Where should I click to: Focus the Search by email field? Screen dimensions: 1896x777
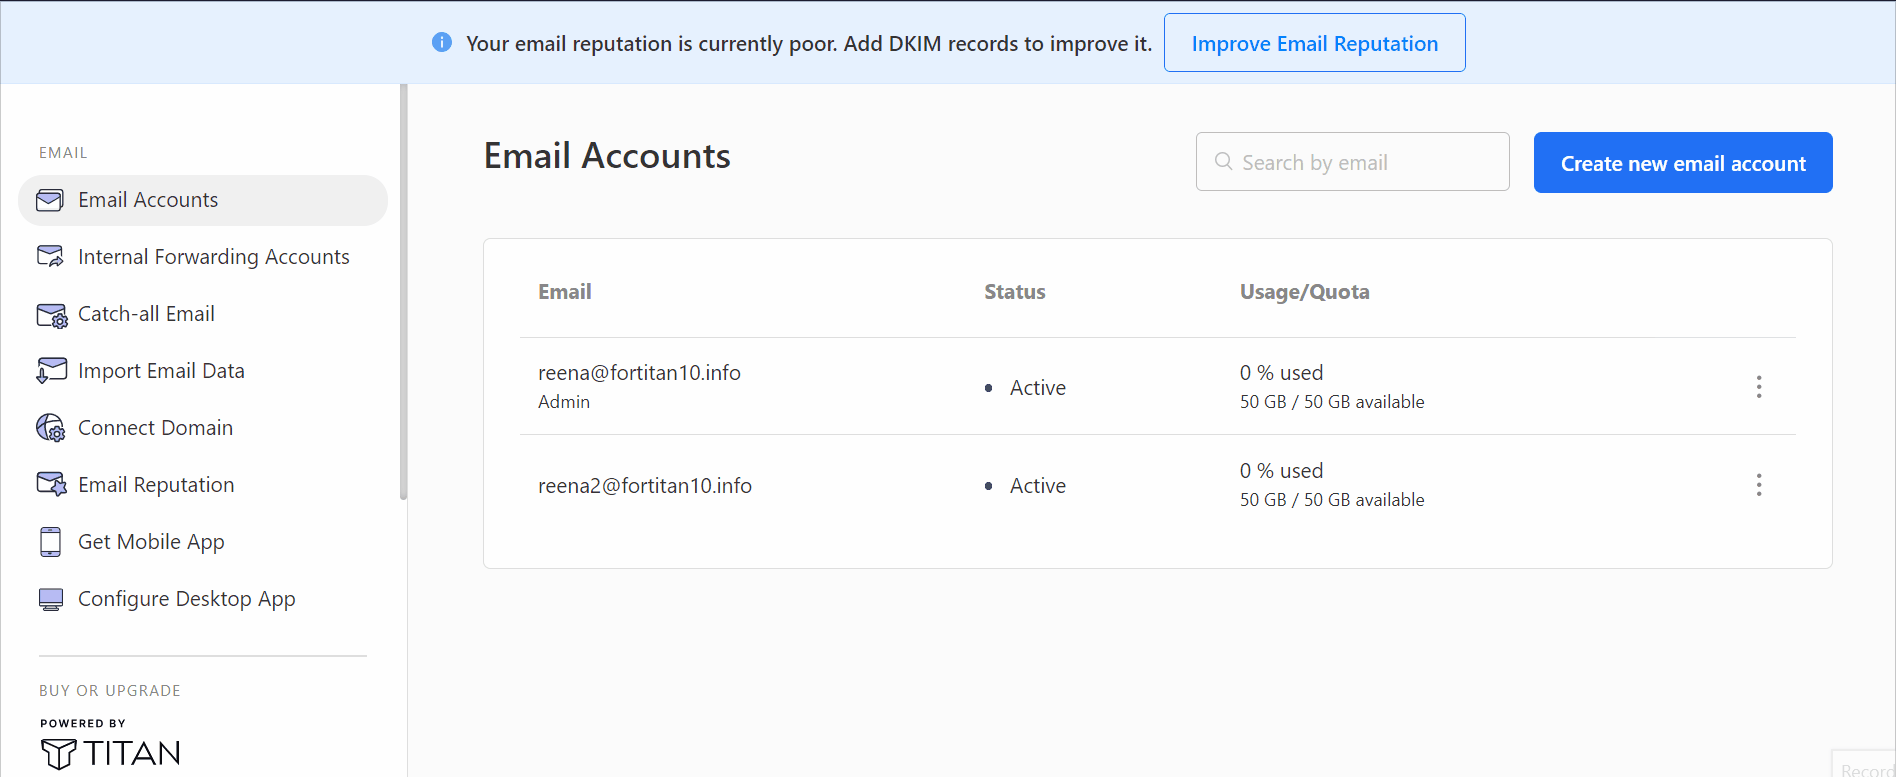click(x=1353, y=162)
